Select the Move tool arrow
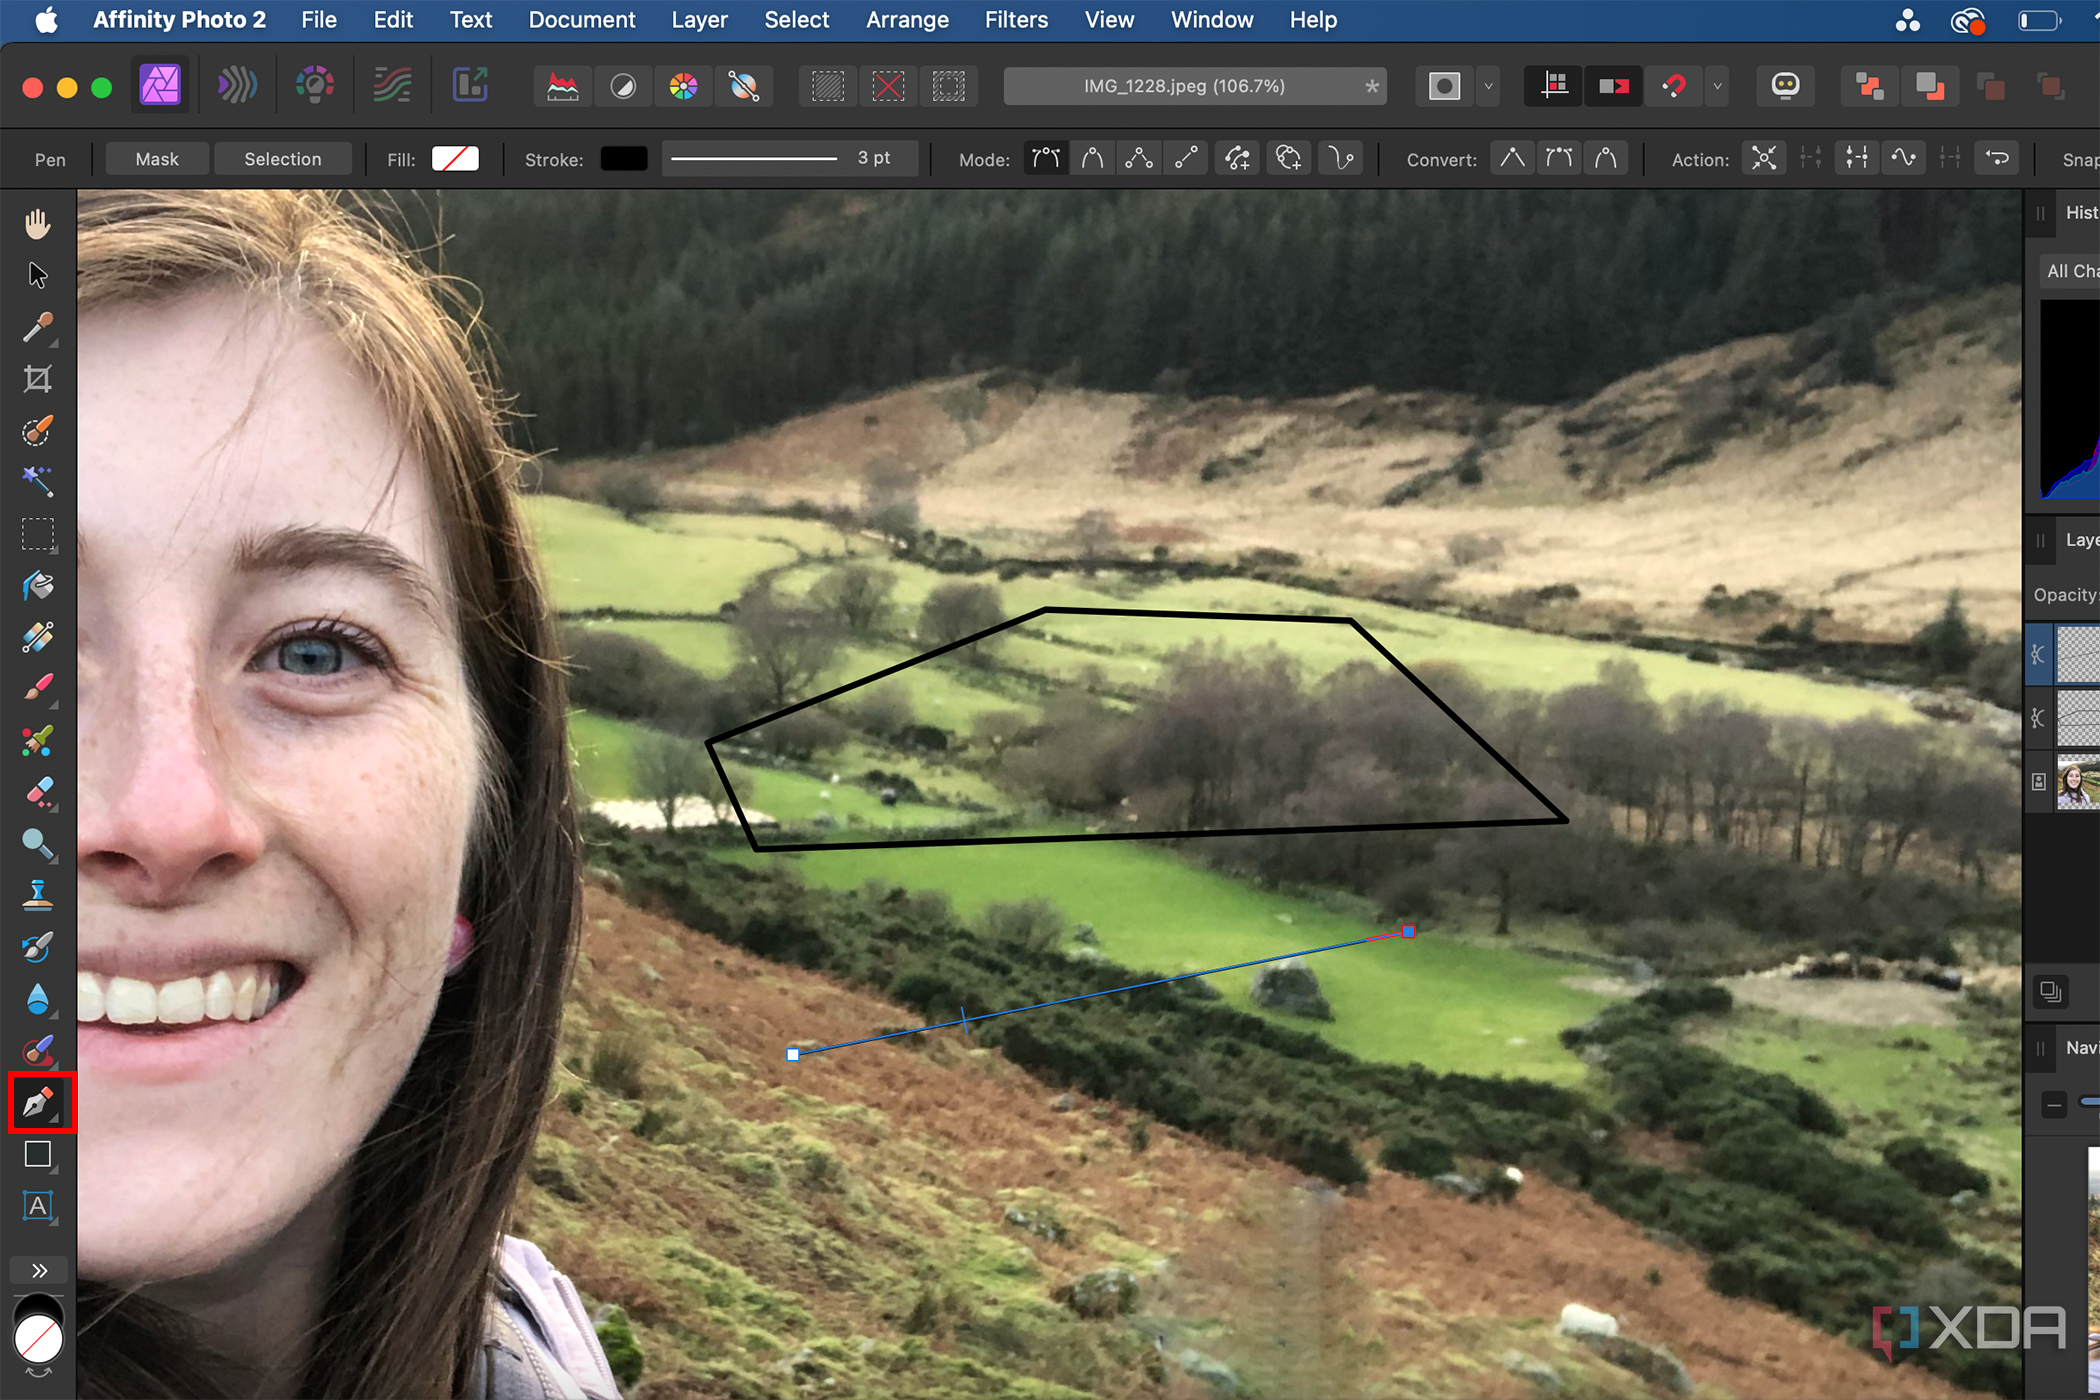The width and height of the screenshot is (2100, 1400). point(37,275)
